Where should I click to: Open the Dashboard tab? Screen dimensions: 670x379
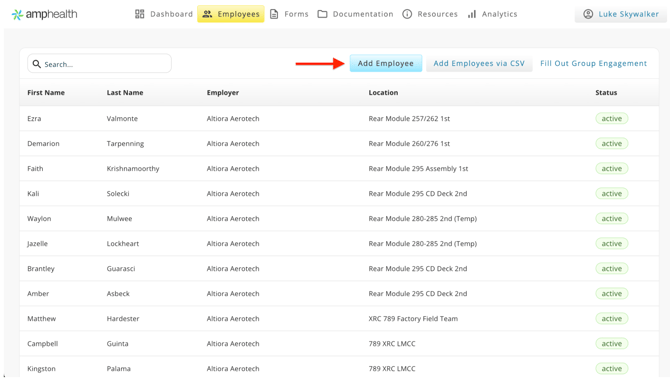pyautogui.click(x=164, y=14)
